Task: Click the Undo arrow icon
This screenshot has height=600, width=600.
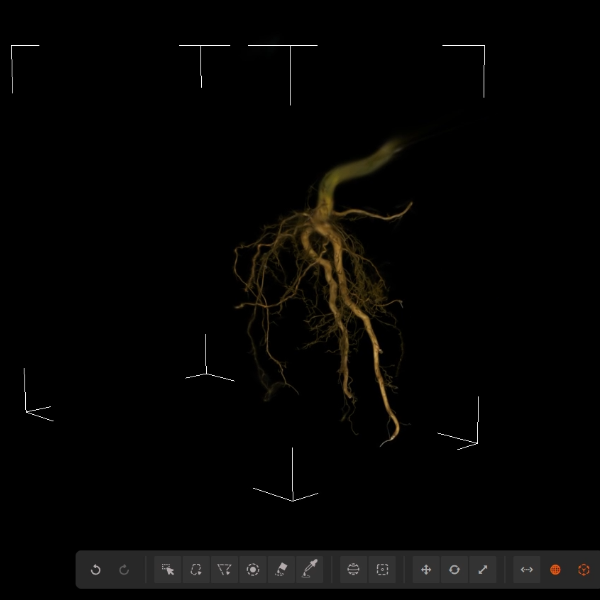Action: [96, 570]
